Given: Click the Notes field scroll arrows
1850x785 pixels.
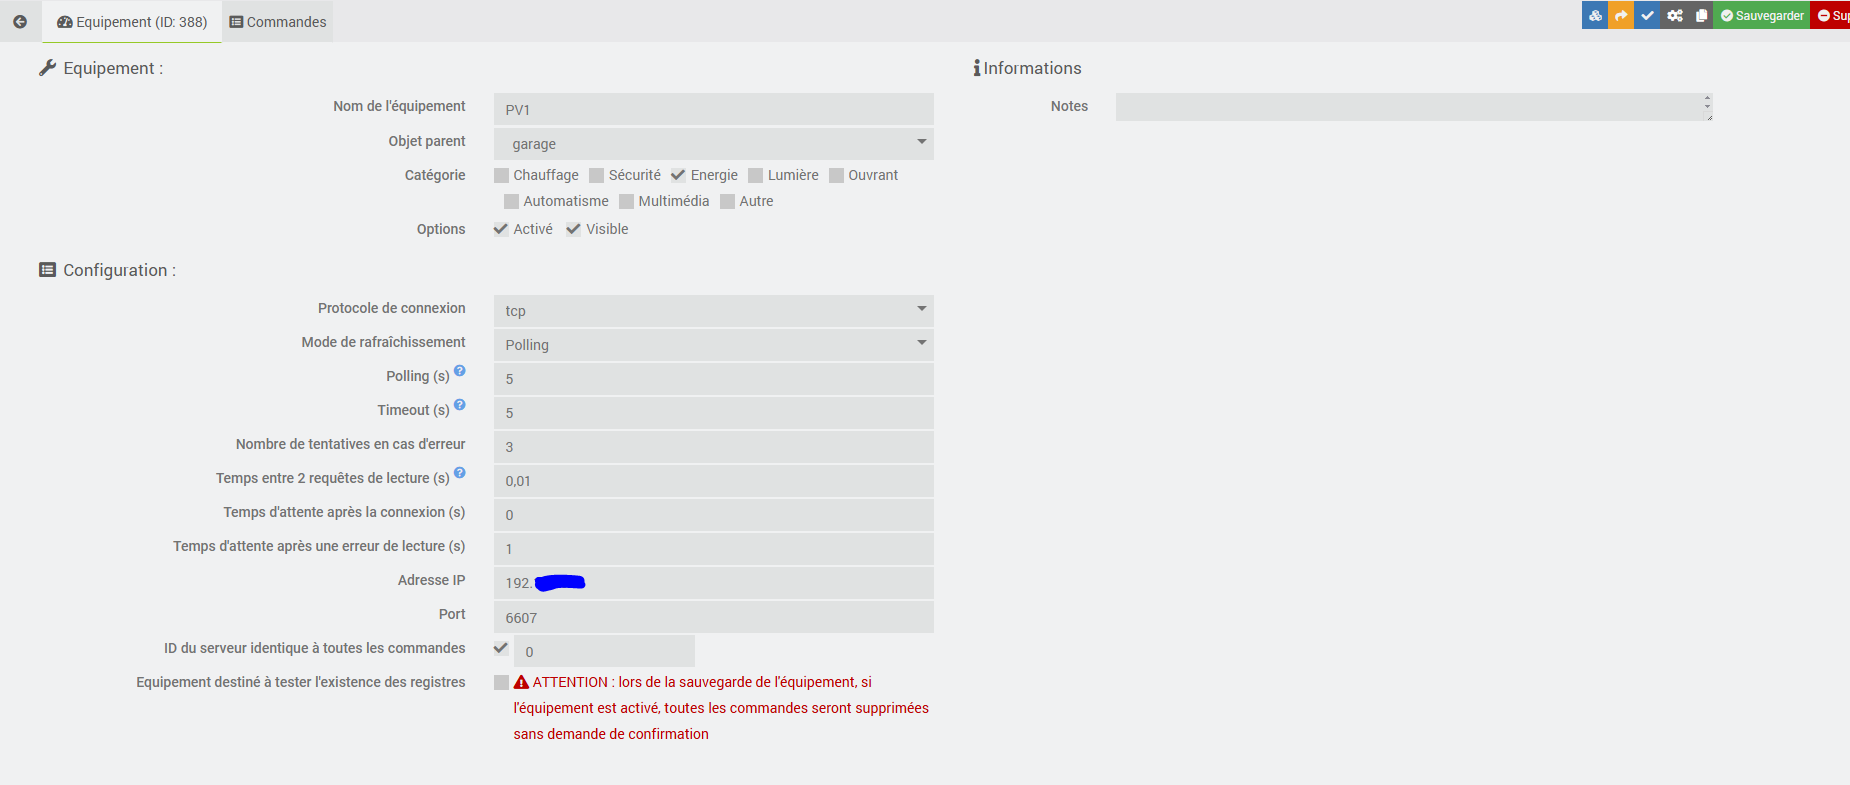Looking at the screenshot, I should (1707, 102).
